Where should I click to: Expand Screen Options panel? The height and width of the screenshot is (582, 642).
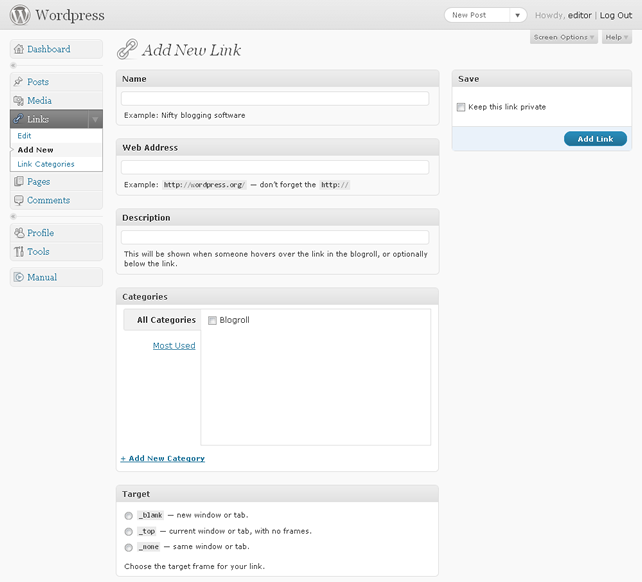564,37
